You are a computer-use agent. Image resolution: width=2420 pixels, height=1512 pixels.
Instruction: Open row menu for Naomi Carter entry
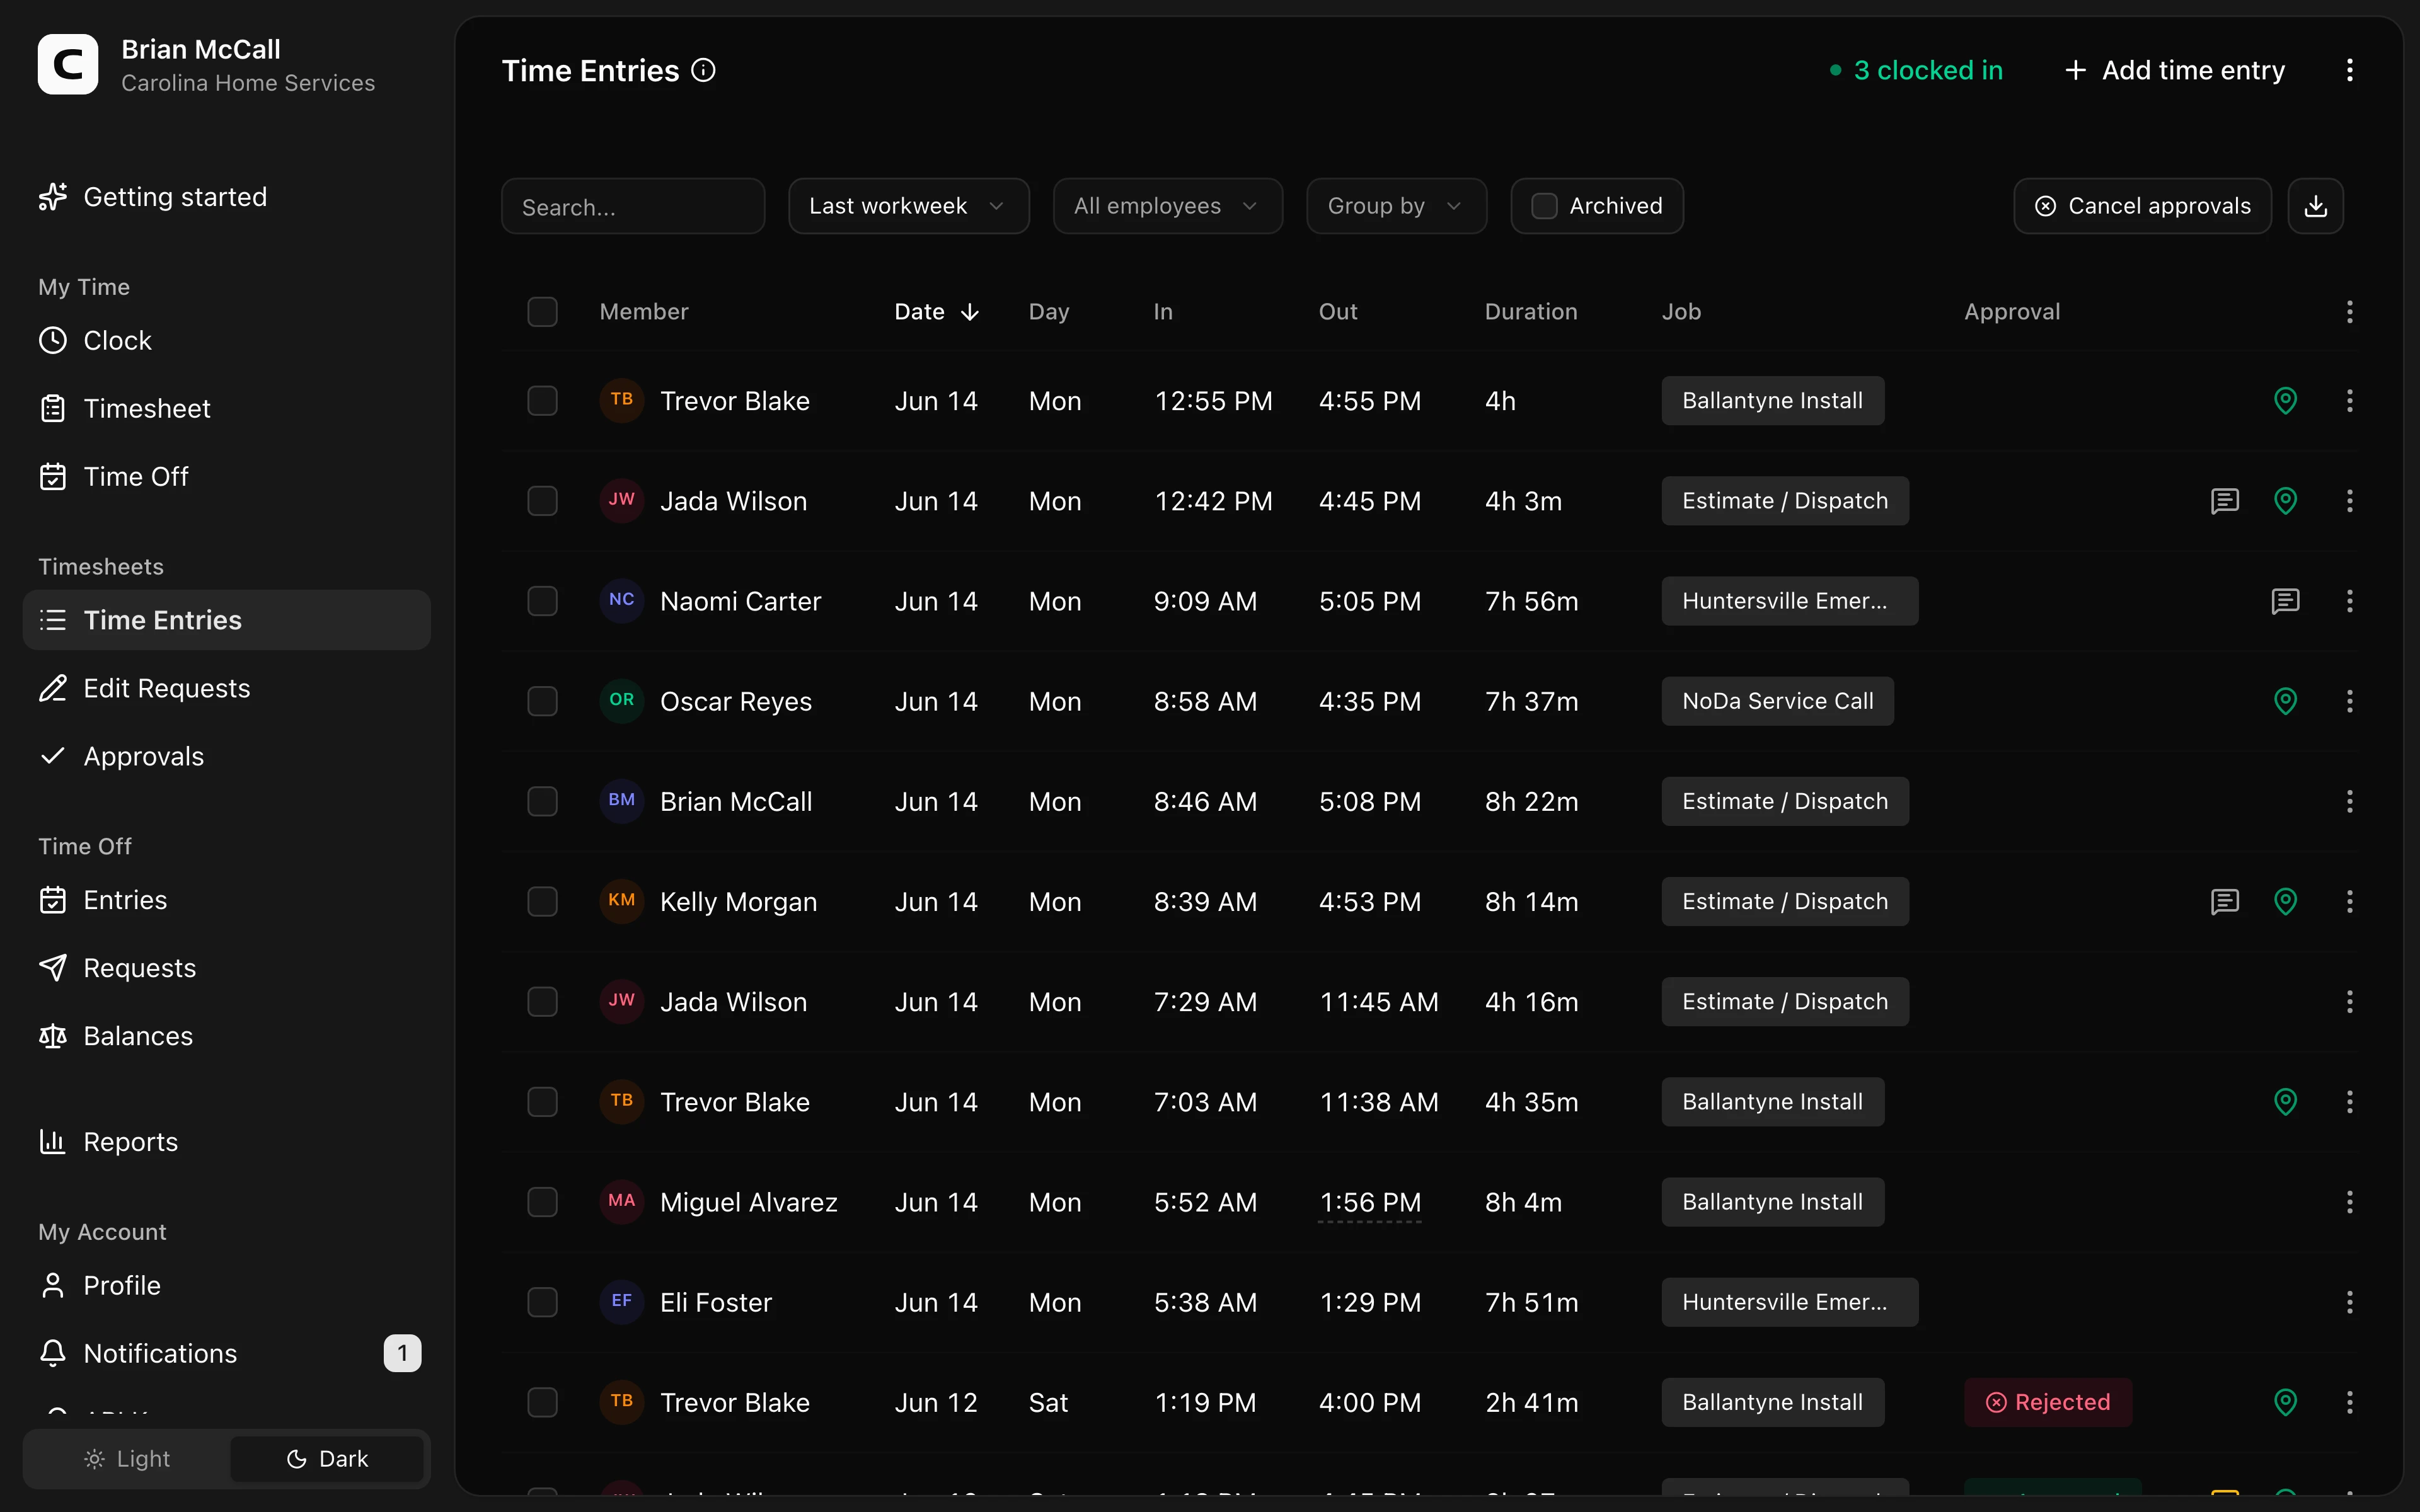[x=2349, y=601]
